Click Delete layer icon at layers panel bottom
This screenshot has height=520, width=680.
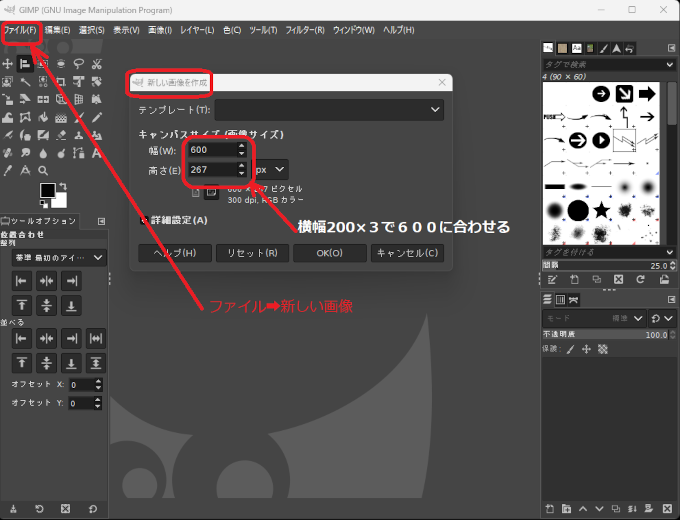667,509
